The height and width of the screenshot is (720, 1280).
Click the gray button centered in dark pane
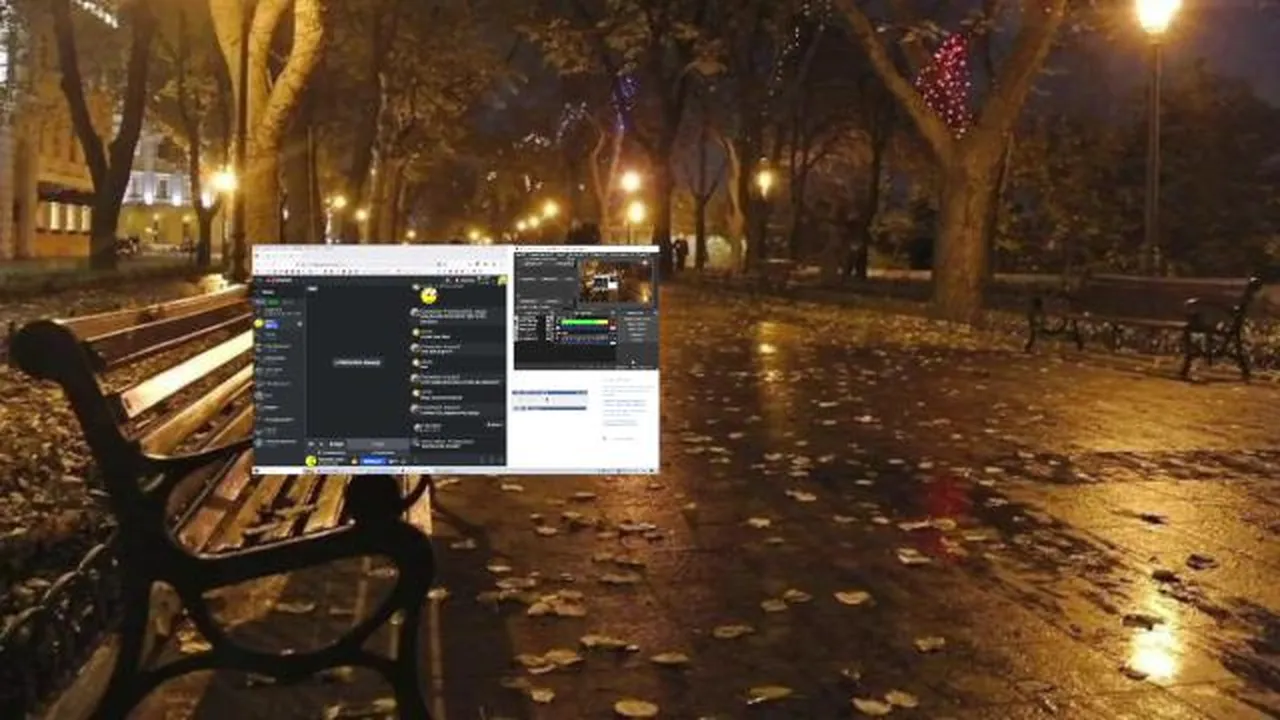[357, 362]
